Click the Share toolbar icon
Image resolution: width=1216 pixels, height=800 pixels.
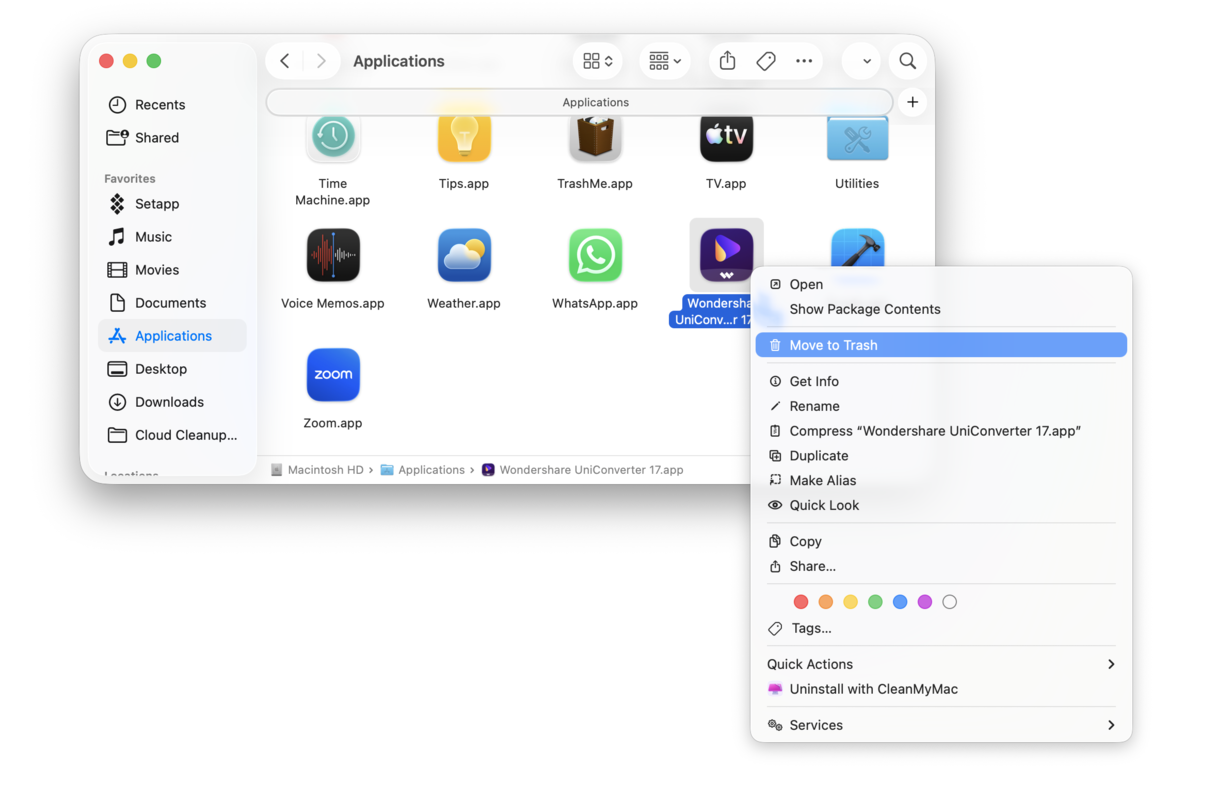tap(727, 61)
